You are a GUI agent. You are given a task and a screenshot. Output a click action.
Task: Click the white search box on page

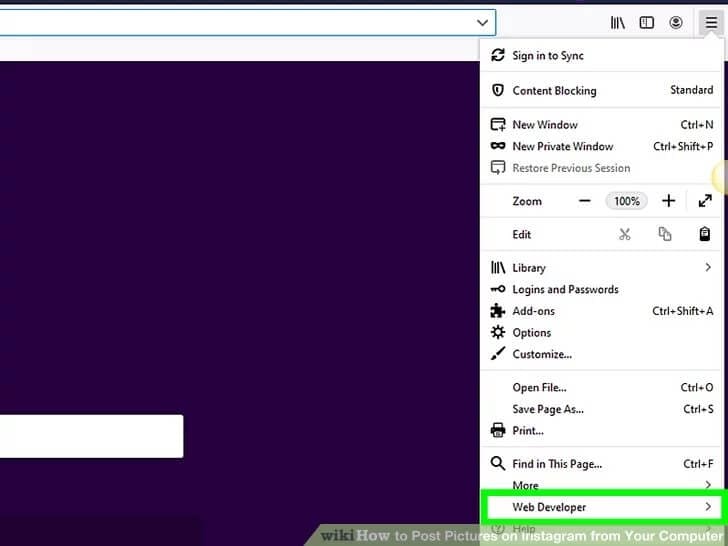(x=91, y=436)
